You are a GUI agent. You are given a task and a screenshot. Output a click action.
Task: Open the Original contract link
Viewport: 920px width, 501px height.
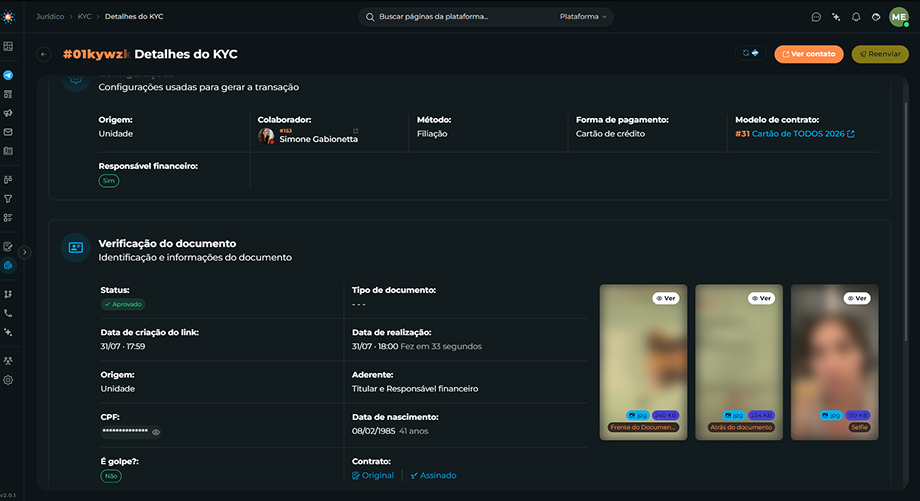point(373,475)
